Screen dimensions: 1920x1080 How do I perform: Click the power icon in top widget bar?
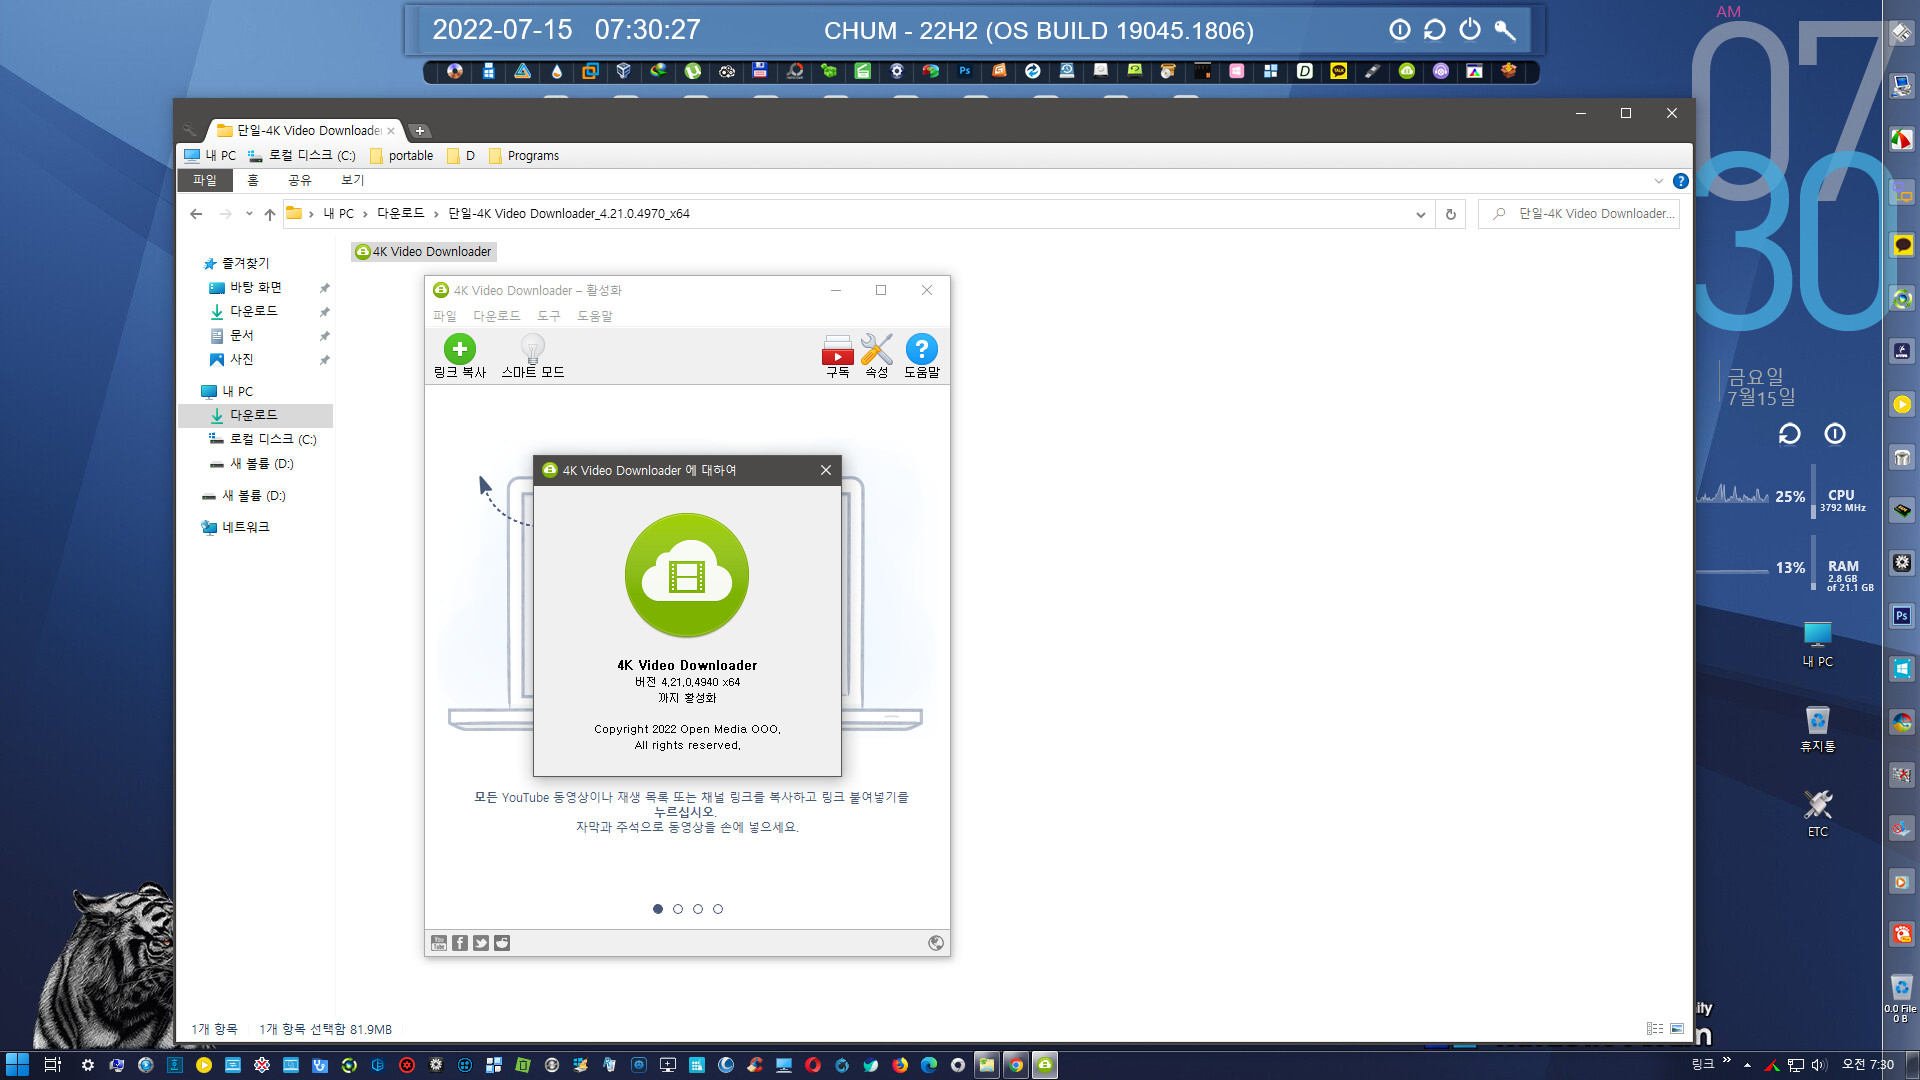point(1470,30)
